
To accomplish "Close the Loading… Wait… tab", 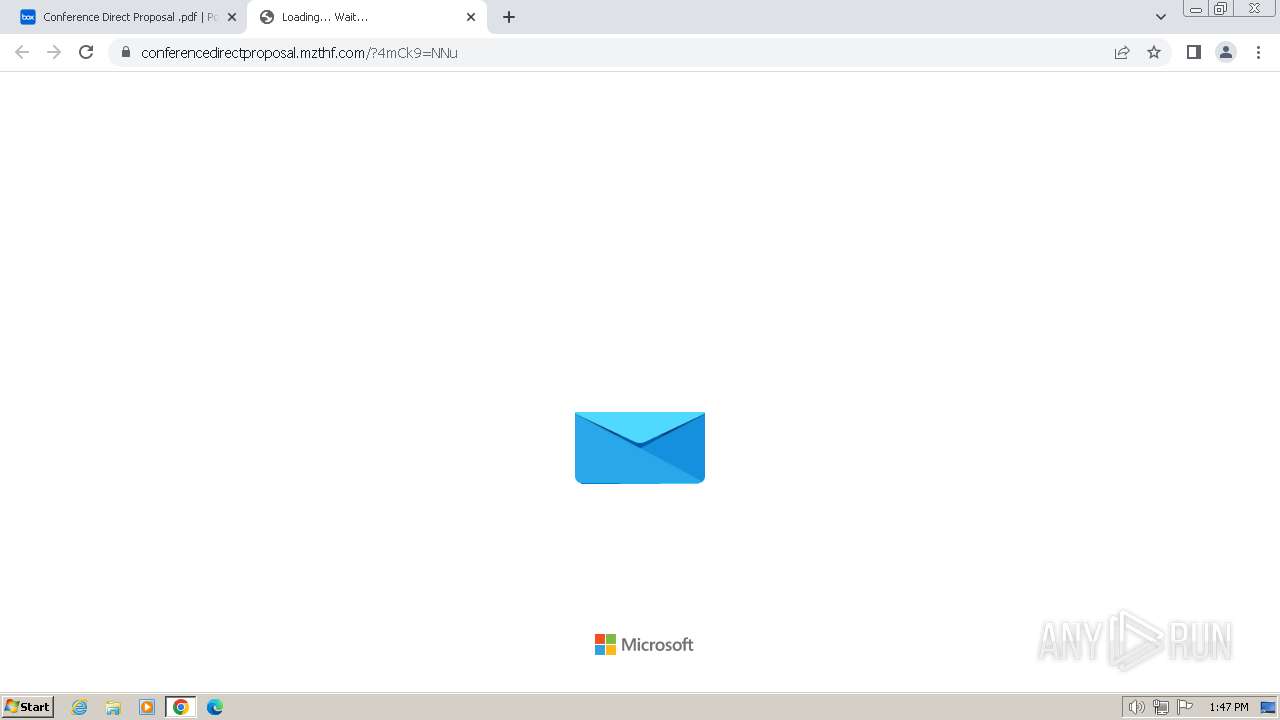I will click(x=471, y=17).
